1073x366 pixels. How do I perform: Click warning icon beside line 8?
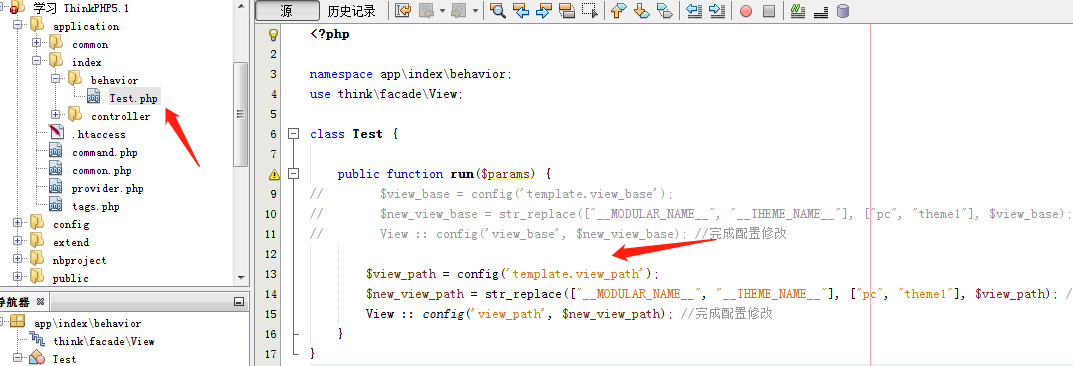coord(274,174)
